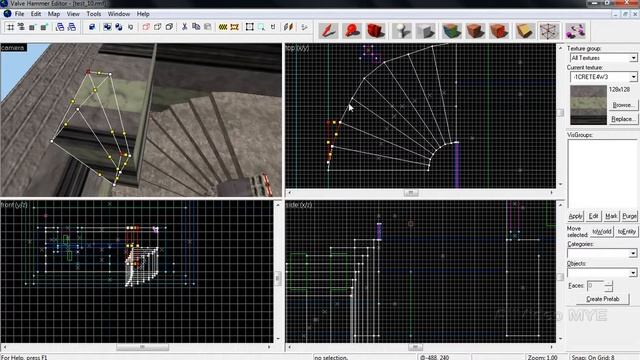
Task: Click the Replace texture button
Action: point(623,119)
